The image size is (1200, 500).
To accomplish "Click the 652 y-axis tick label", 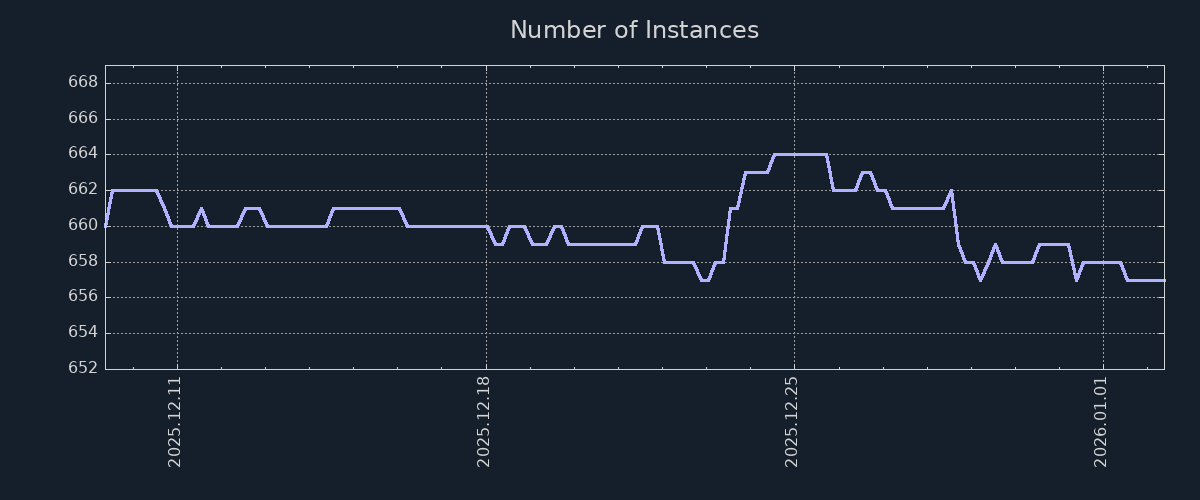I will pos(84,368).
